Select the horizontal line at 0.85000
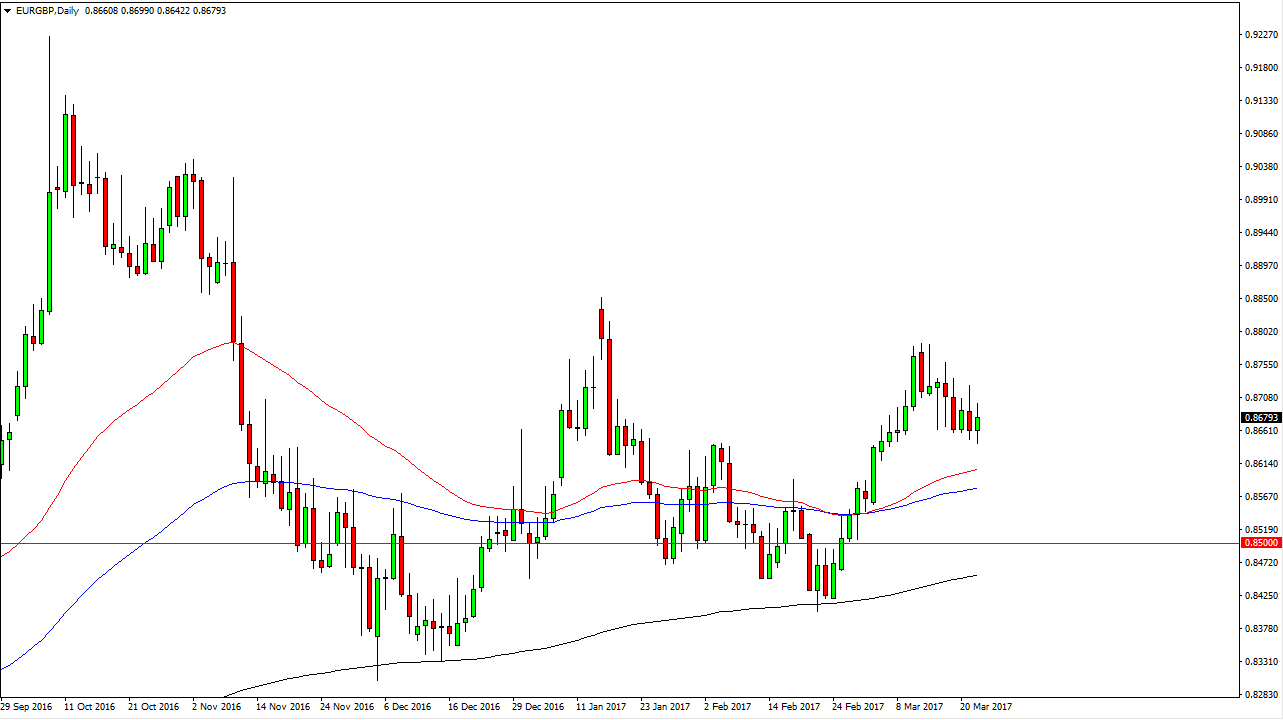 pos(600,543)
